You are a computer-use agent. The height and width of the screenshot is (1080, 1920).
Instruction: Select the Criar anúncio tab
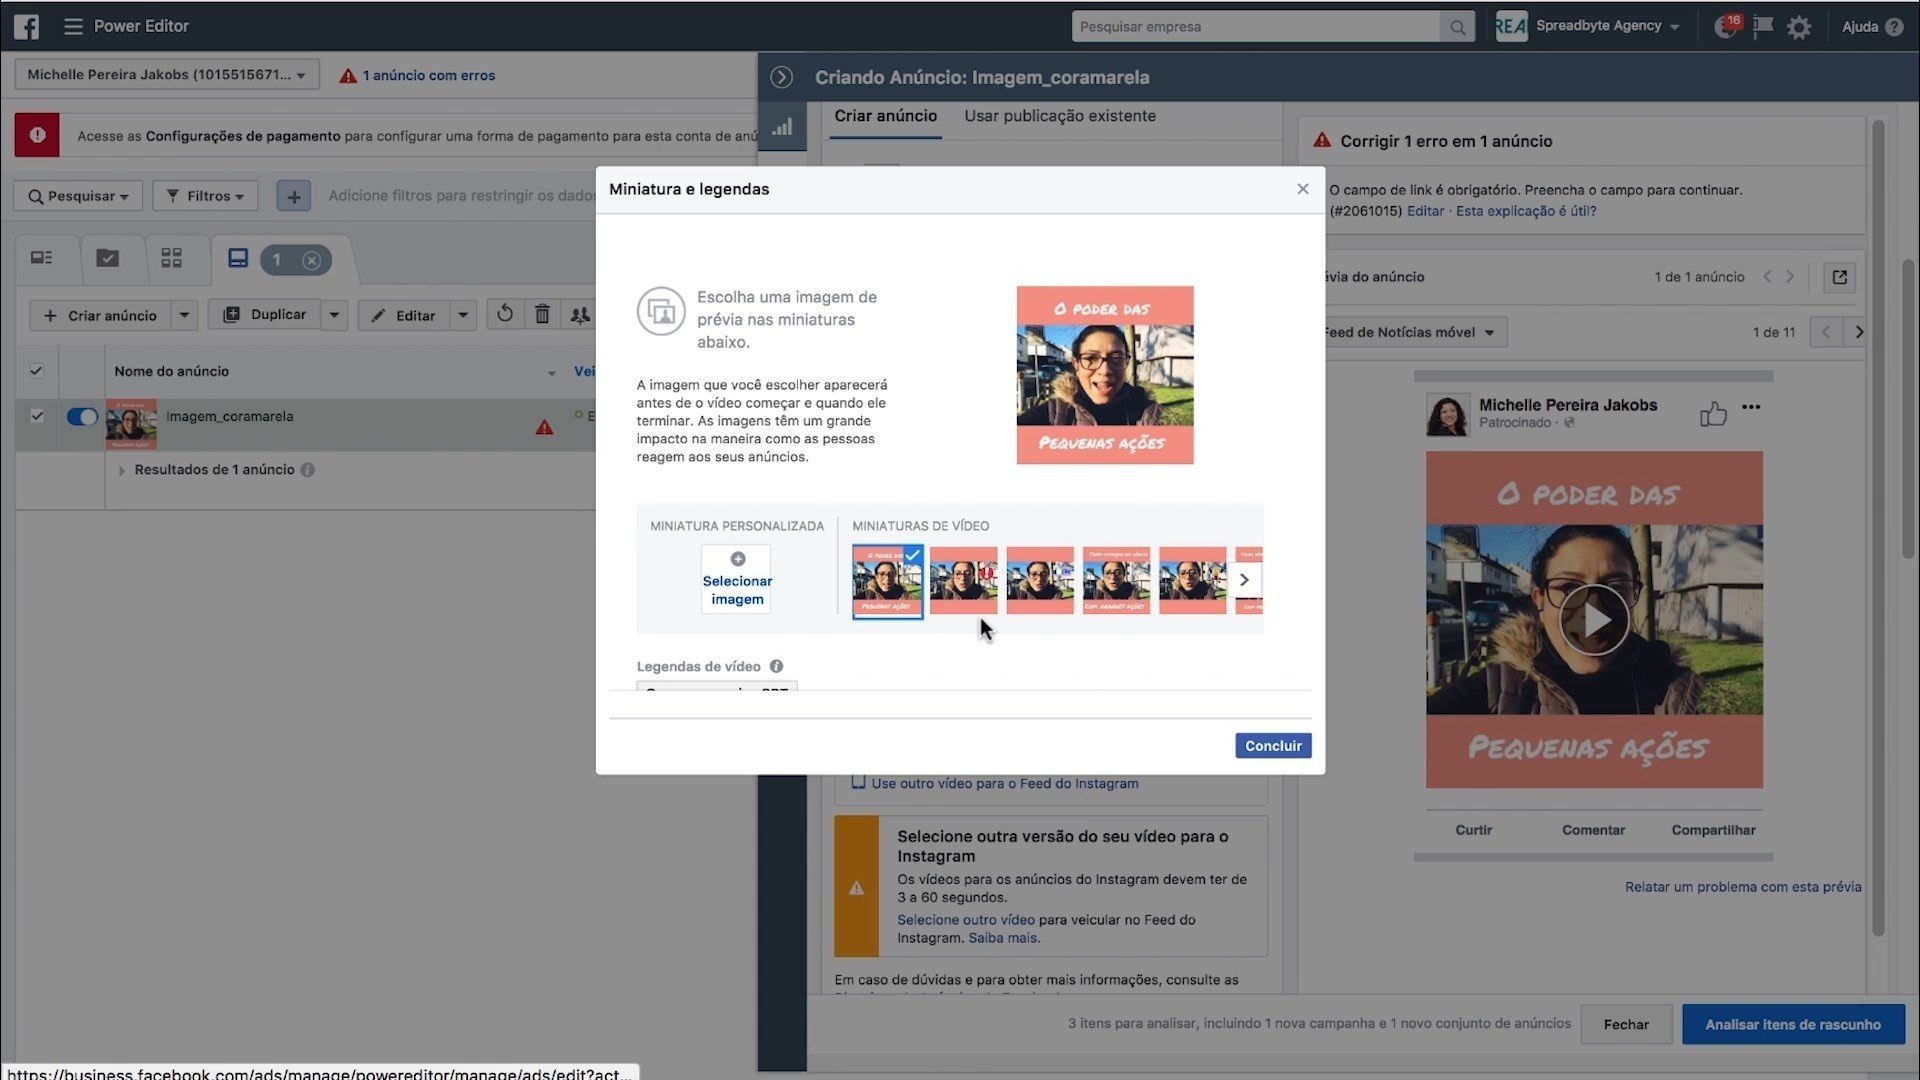(885, 116)
